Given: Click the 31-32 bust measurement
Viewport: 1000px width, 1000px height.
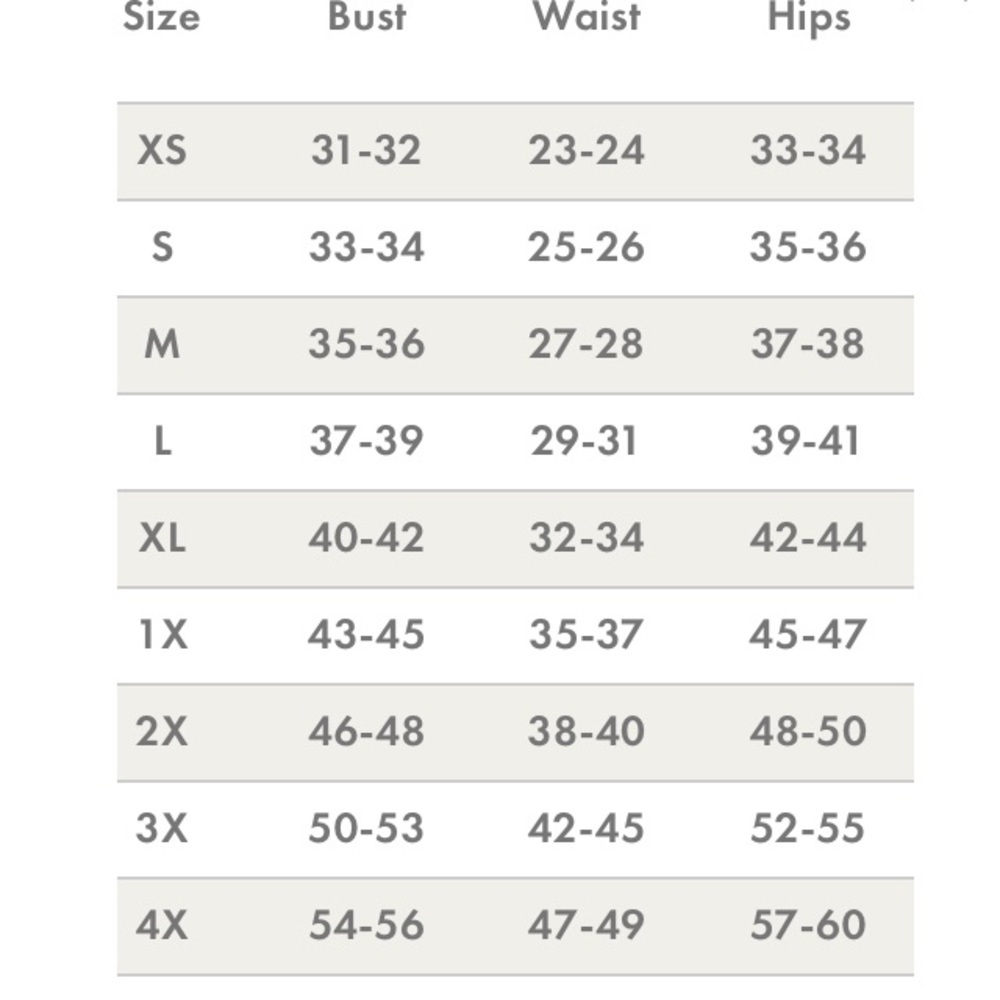Looking at the screenshot, I should (x=366, y=151).
